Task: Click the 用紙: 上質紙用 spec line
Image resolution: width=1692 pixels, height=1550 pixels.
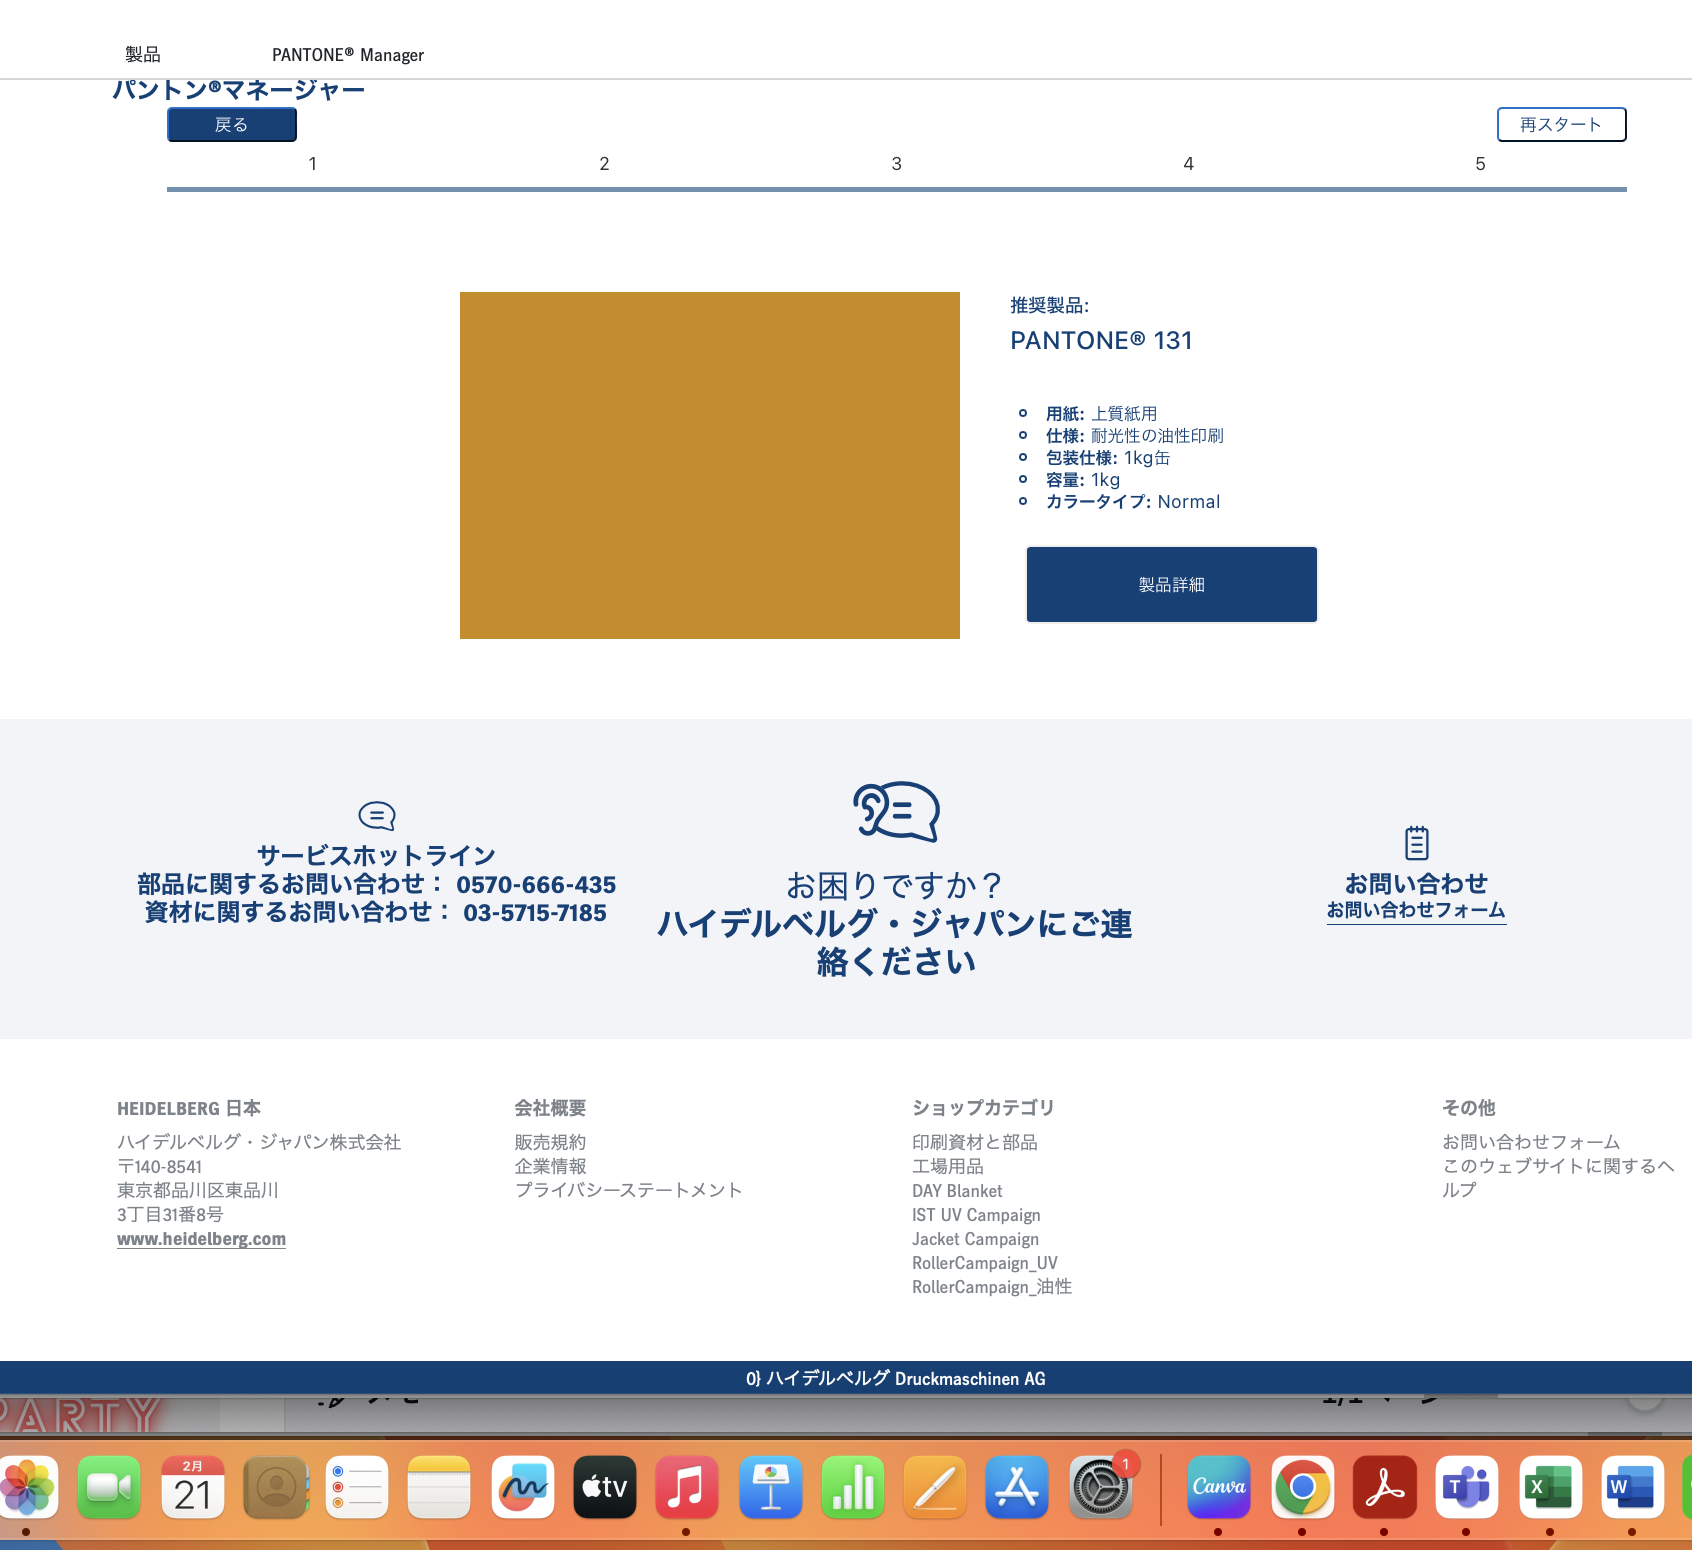Action: [x=1101, y=414]
